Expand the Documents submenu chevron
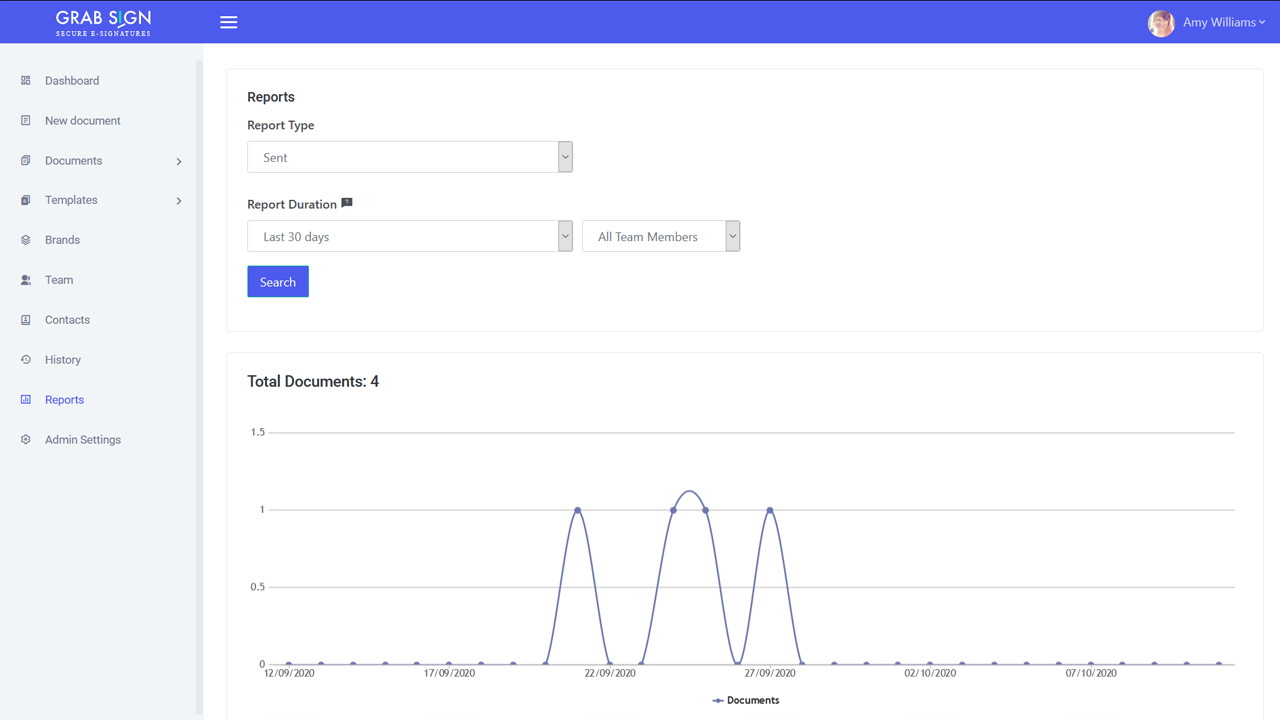This screenshot has height=720, width=1280. click(179, 161)
